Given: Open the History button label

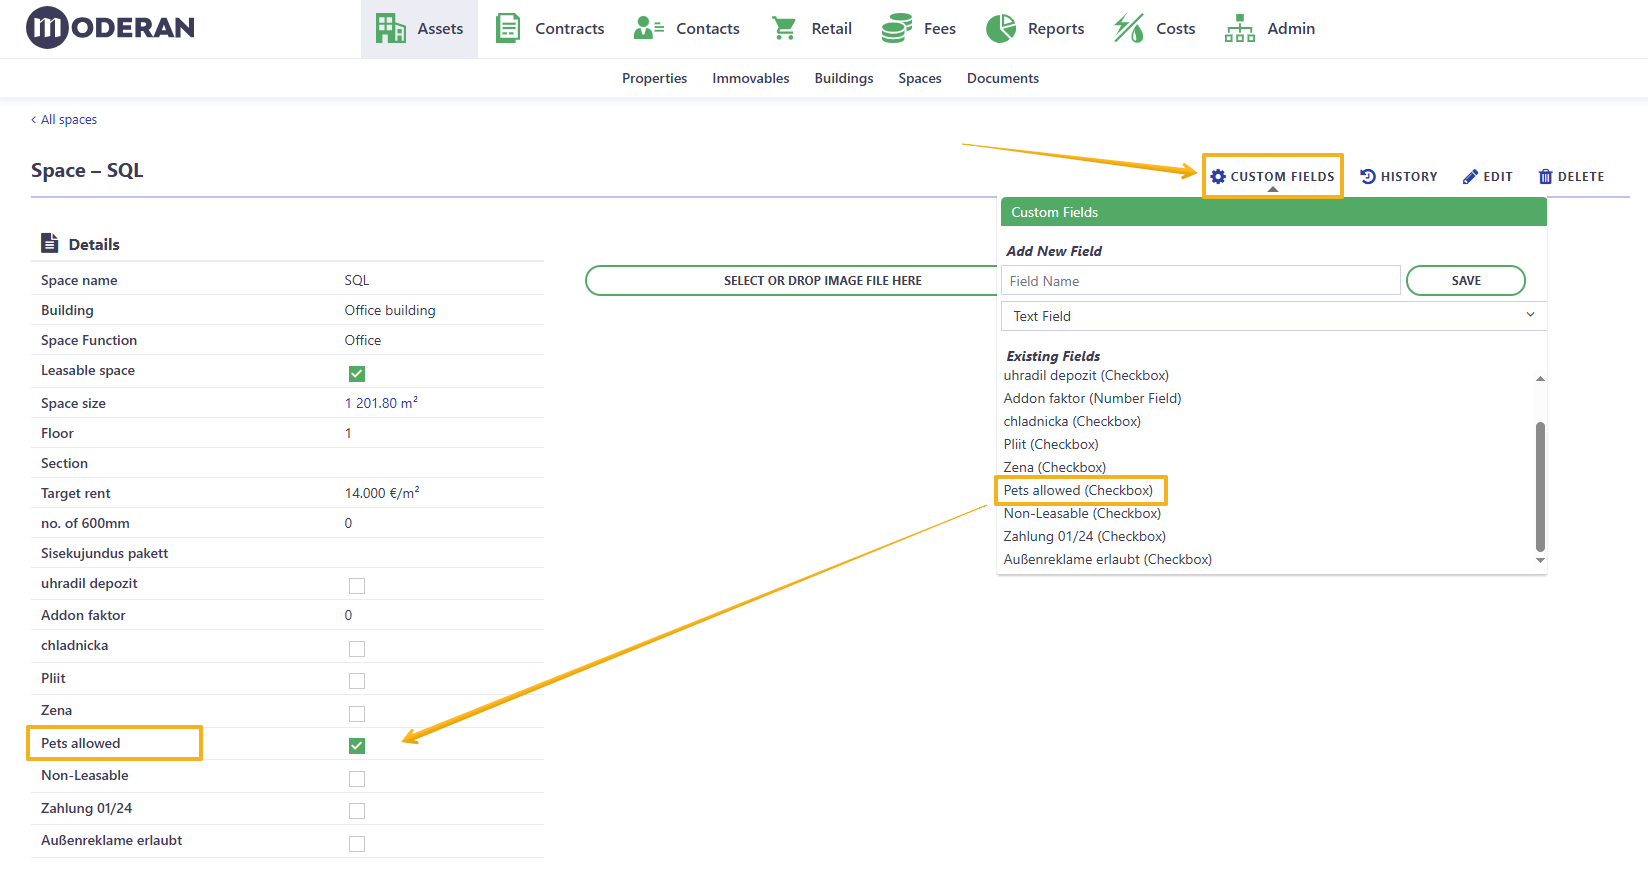Looking at the screenshot, I should point(1409,177).
